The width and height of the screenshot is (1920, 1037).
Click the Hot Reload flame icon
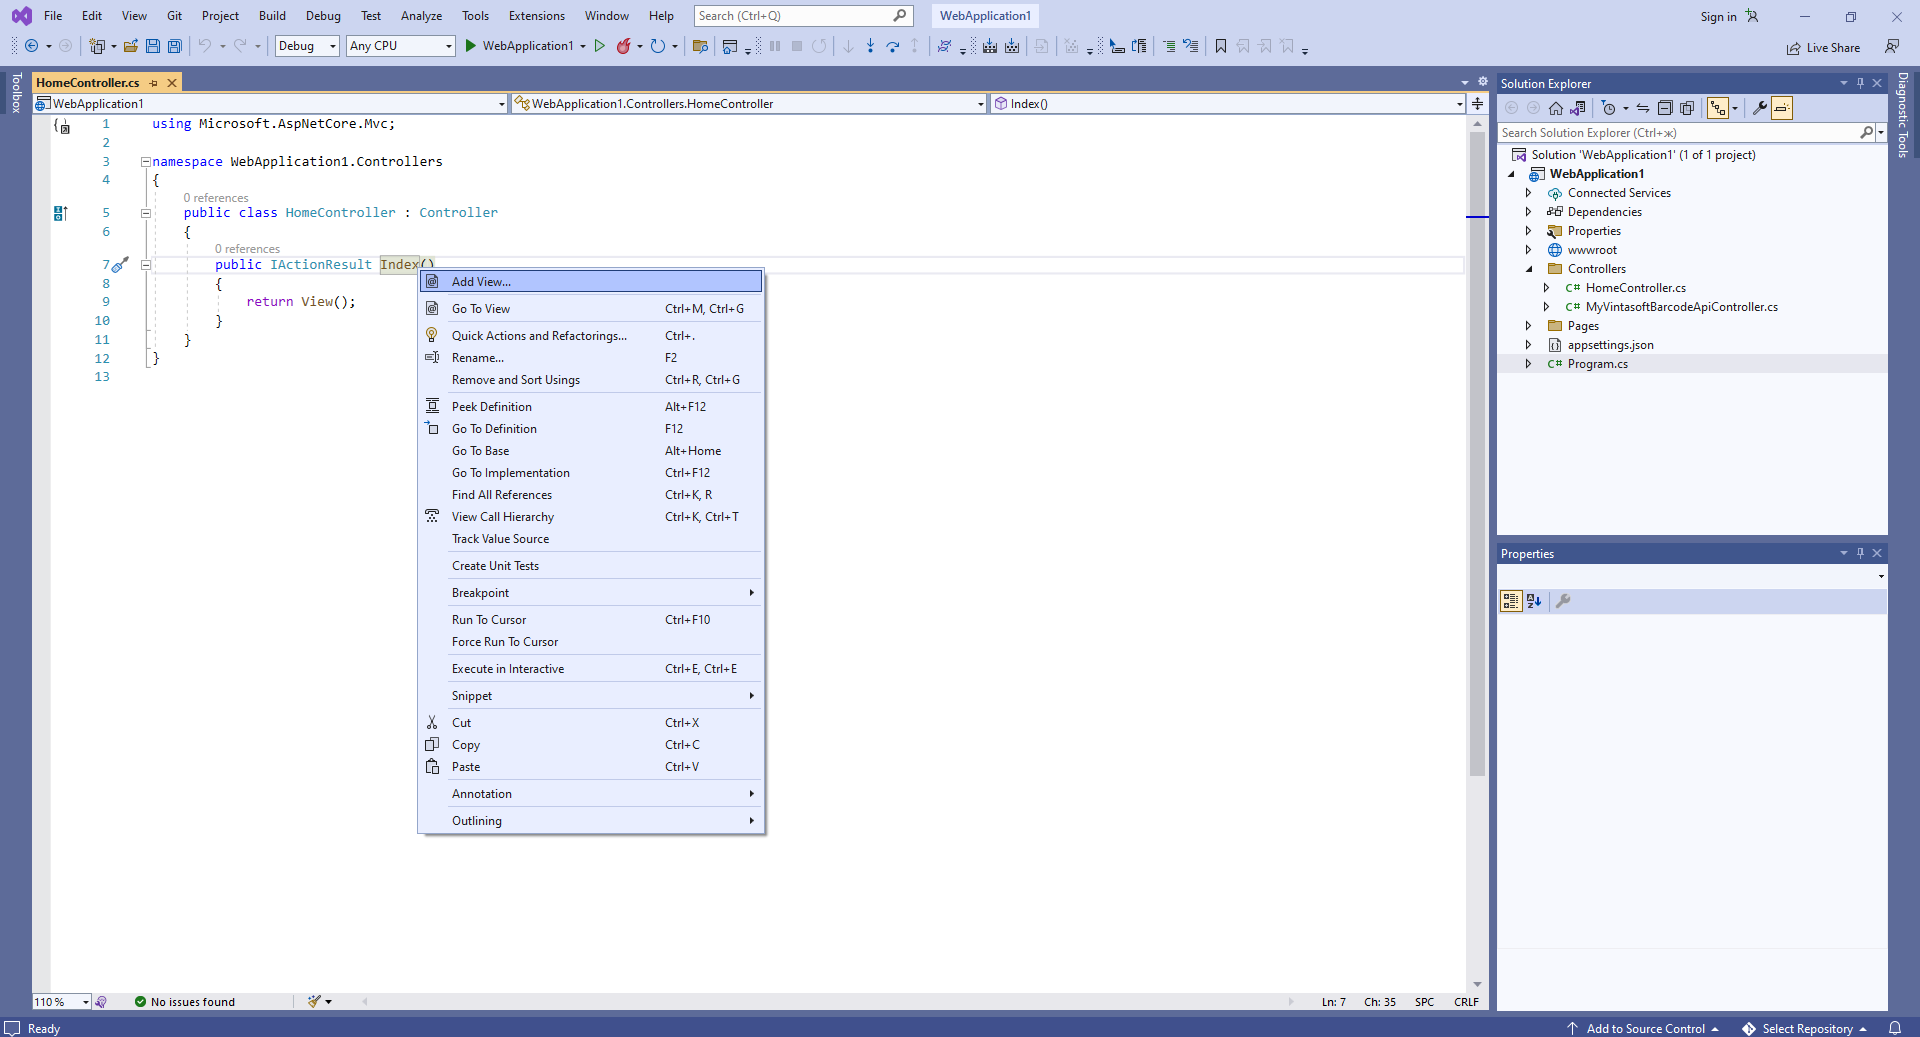tap(624, 46)
